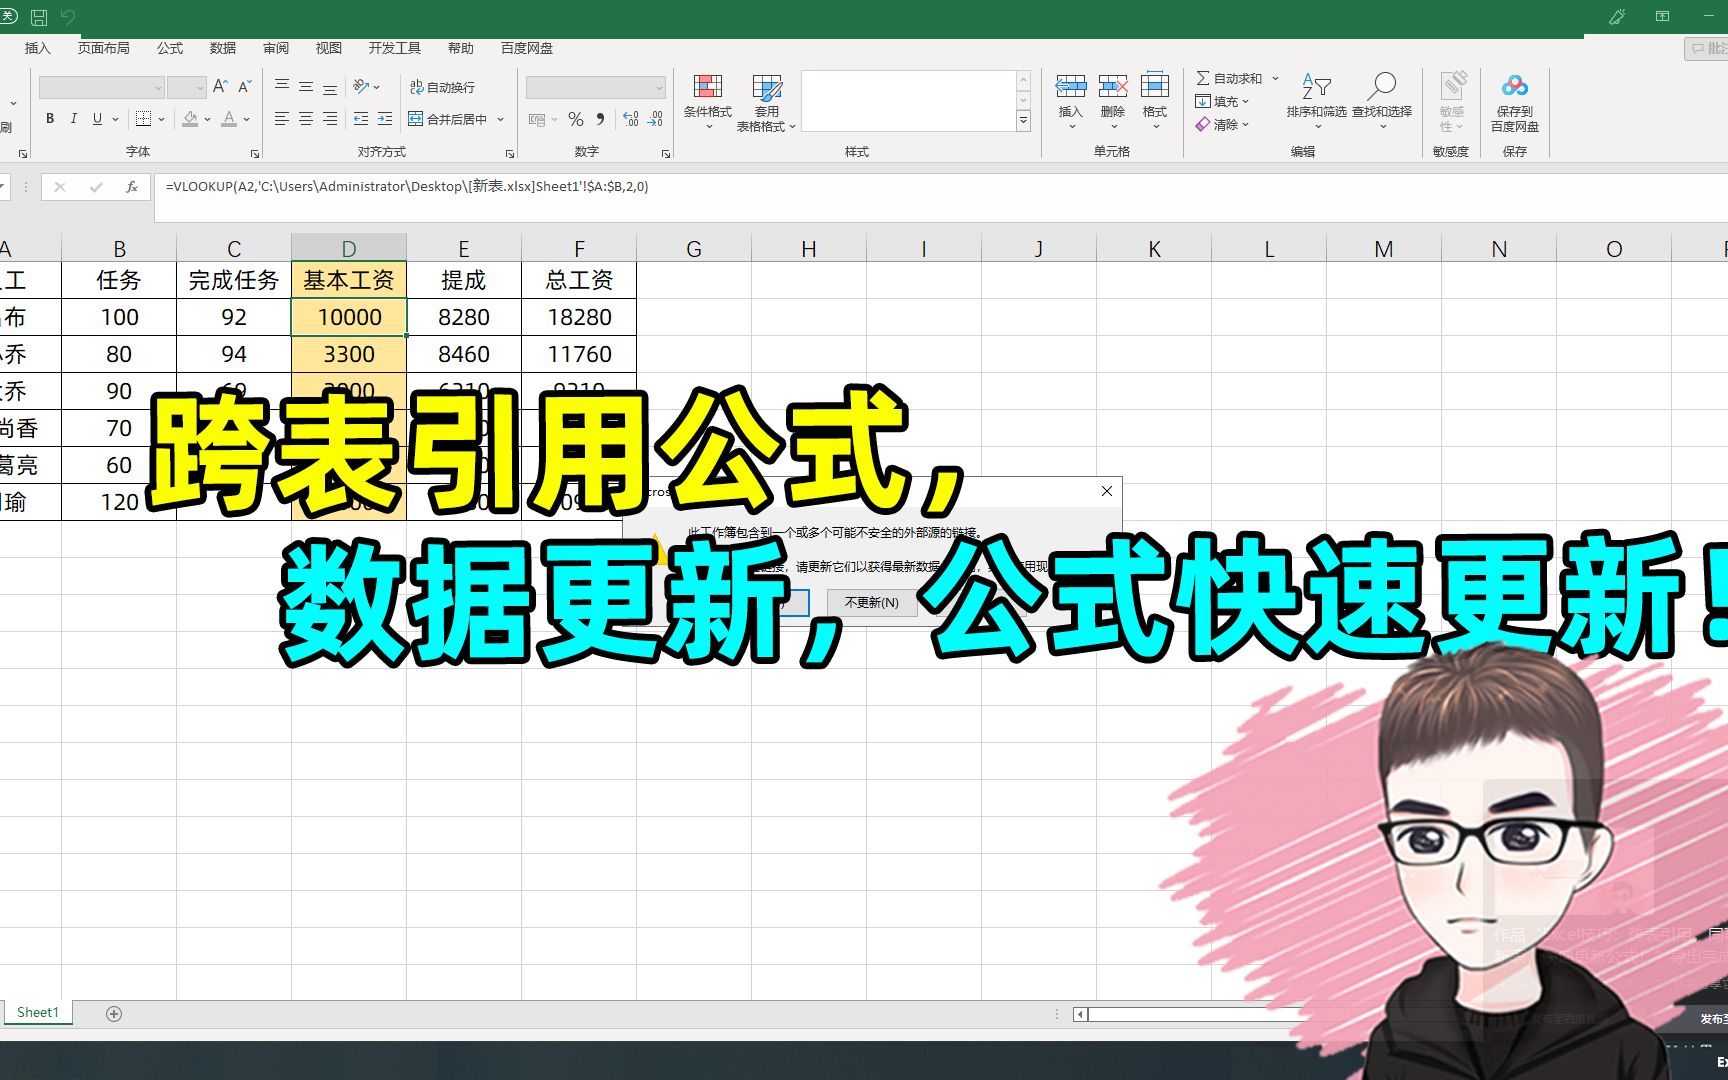Apply percent style format

576,119
